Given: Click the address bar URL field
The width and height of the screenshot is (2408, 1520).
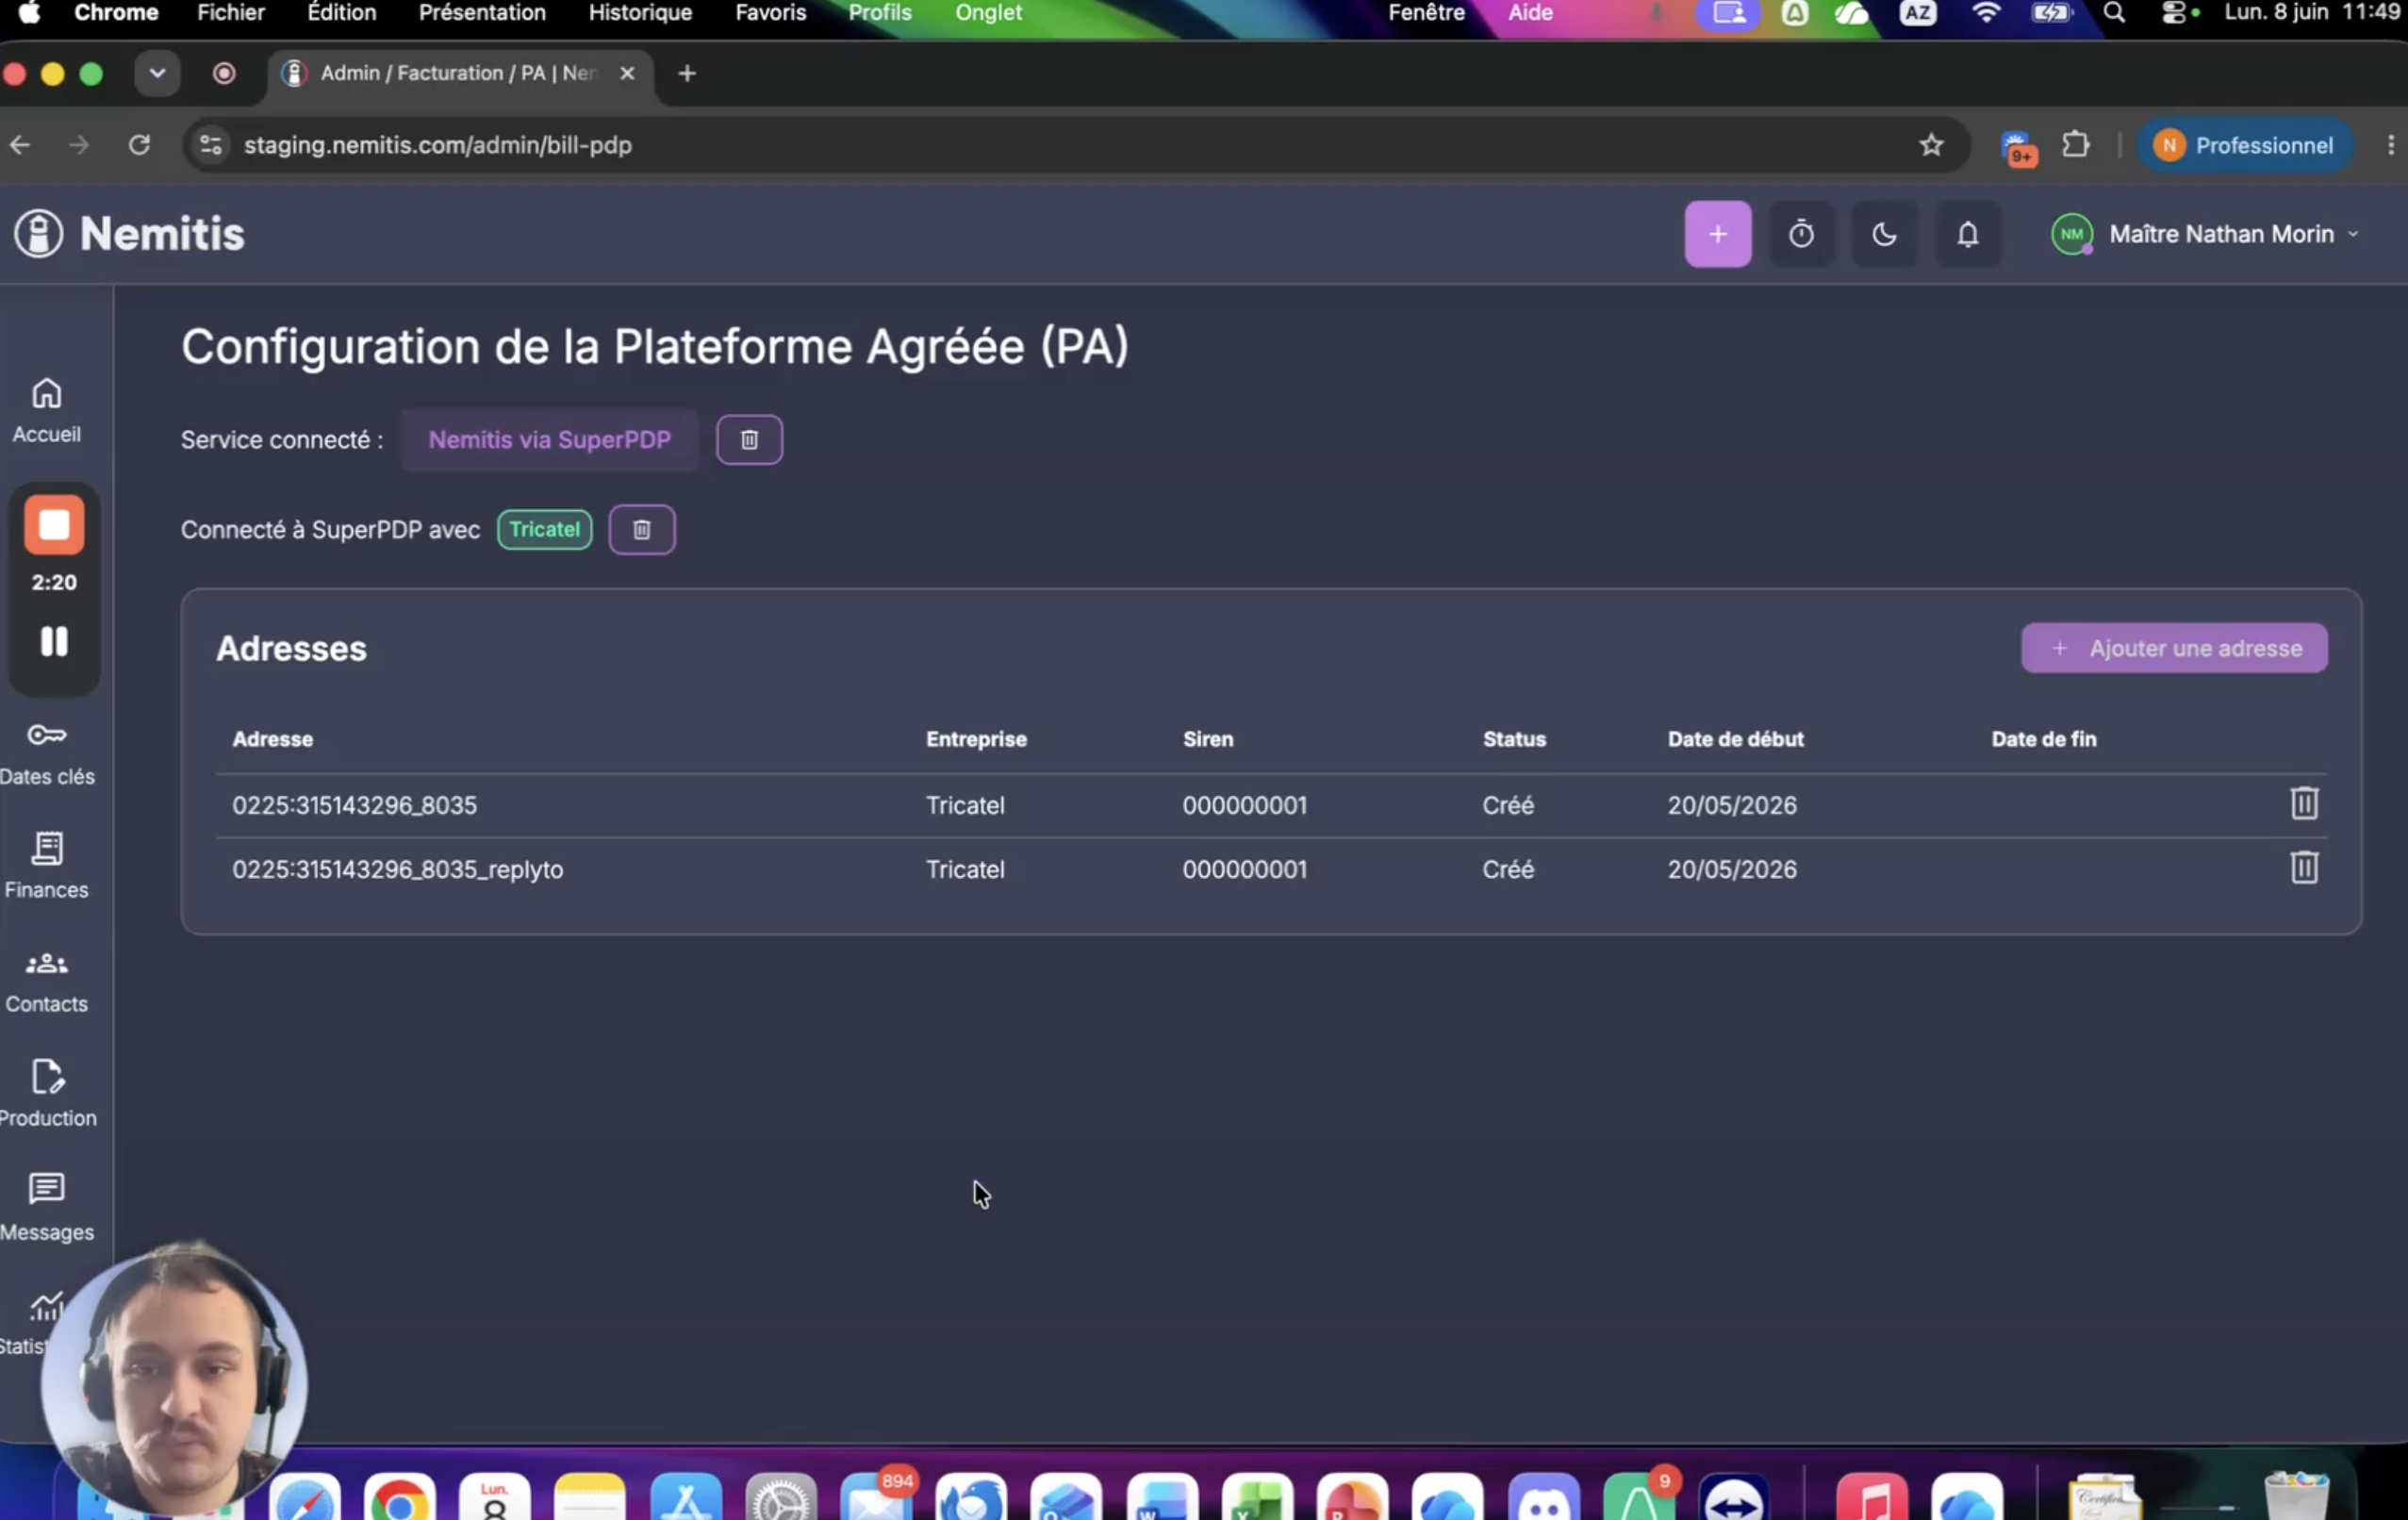Looking at the screenshot, I should [x=1076, y=146].
